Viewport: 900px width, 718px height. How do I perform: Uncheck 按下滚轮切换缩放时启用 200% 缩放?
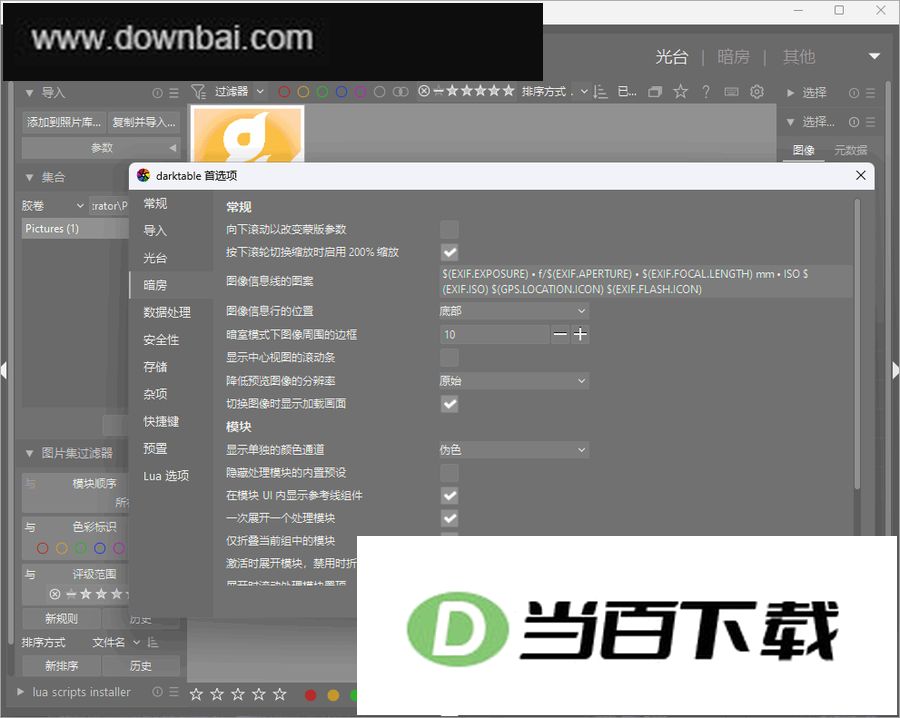(449, 252)
